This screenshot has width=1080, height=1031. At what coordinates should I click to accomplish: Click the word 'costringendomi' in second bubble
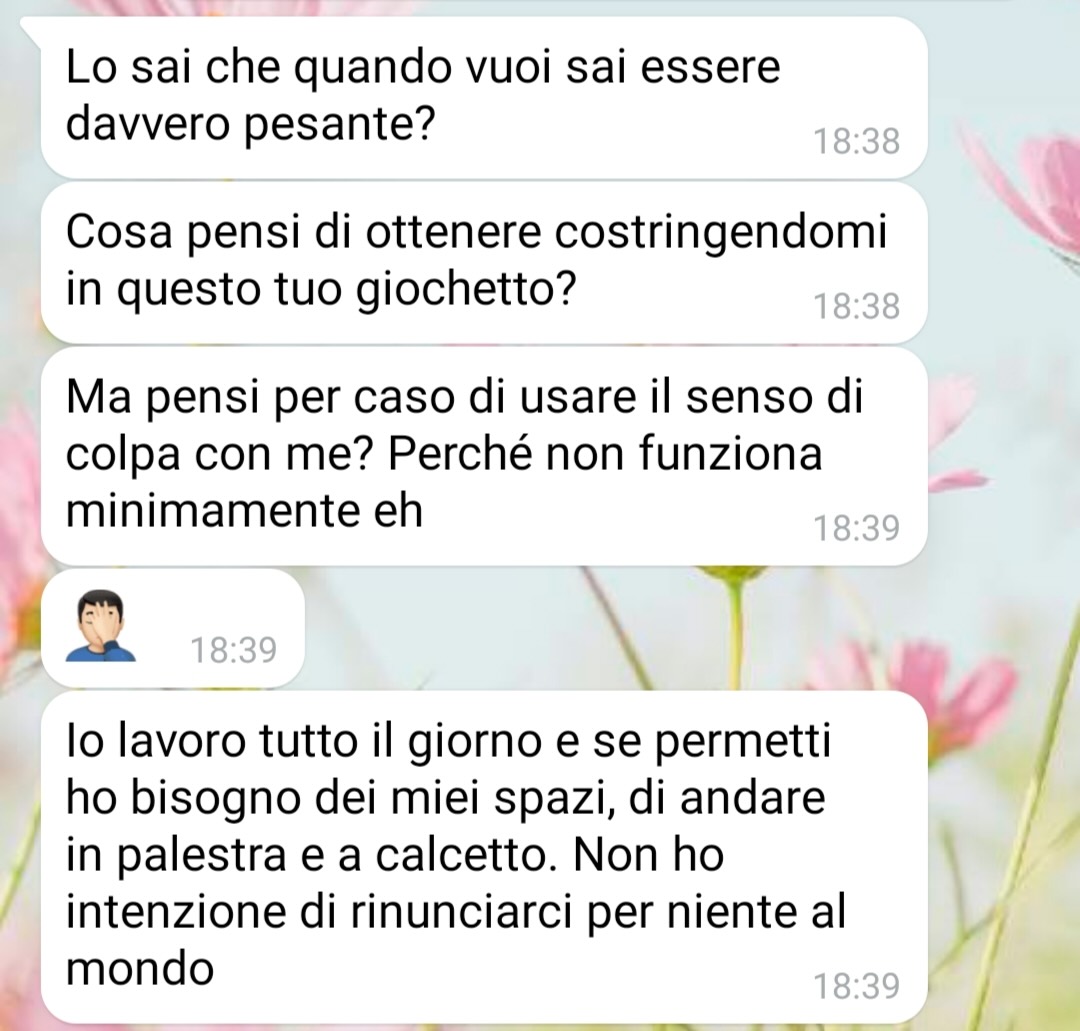720,232
